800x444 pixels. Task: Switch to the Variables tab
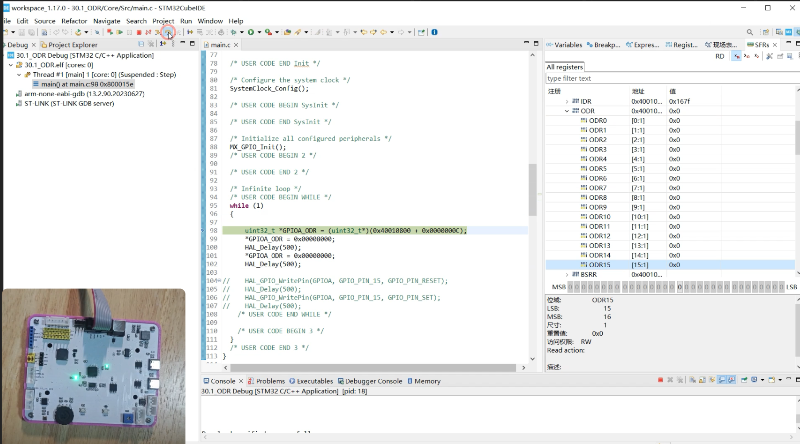567,45
